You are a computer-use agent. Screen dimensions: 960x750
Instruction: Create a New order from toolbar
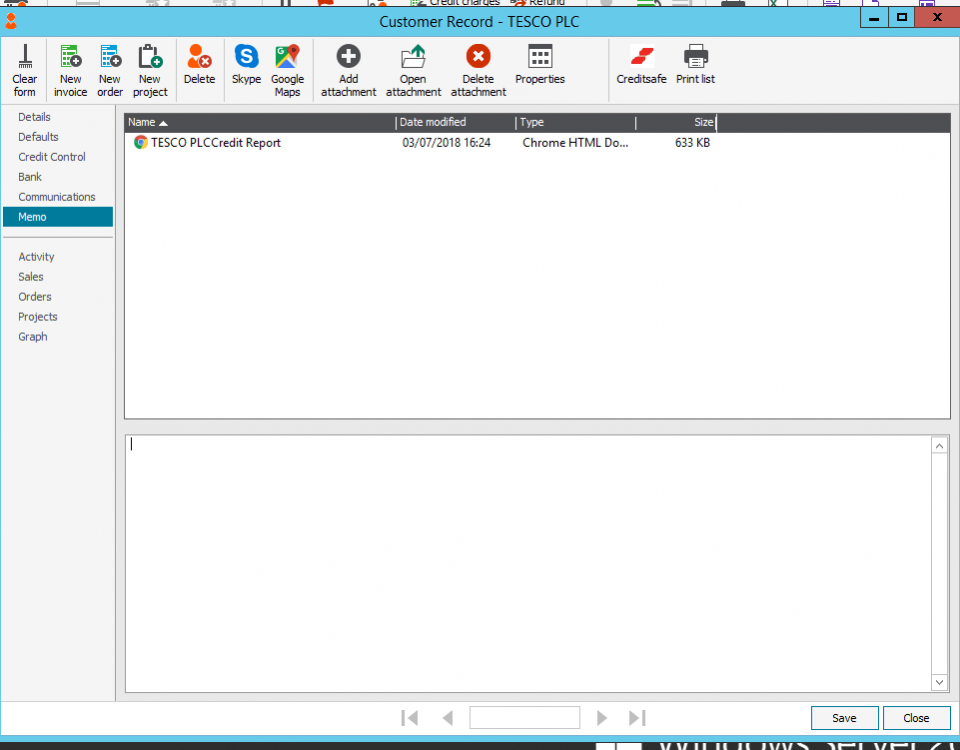point(110,70)
